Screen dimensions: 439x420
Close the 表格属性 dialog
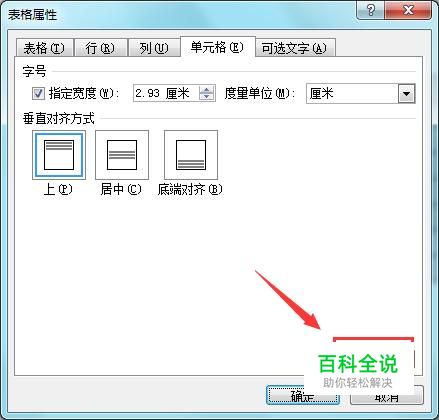[408, 10]
